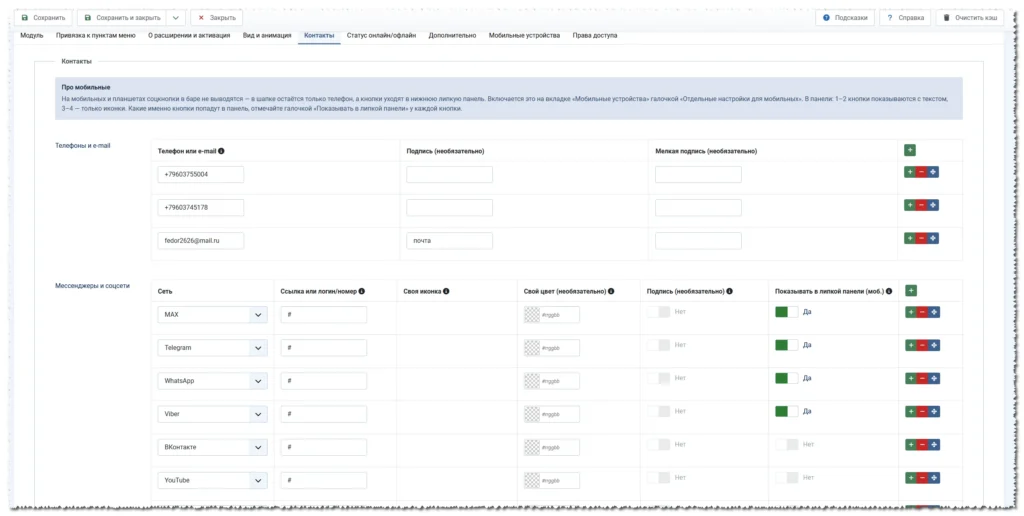Click the Закрыть button
The height and width of the screenshot is (516, 1024).
217,18
